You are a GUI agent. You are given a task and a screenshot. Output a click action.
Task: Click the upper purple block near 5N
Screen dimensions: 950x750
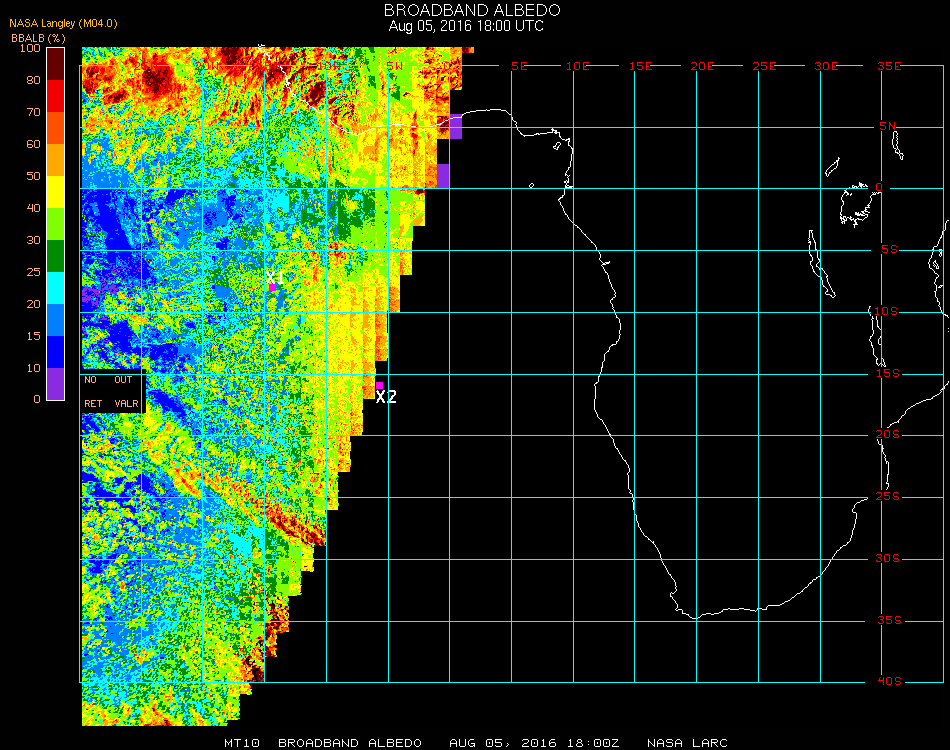pos(455,126)
